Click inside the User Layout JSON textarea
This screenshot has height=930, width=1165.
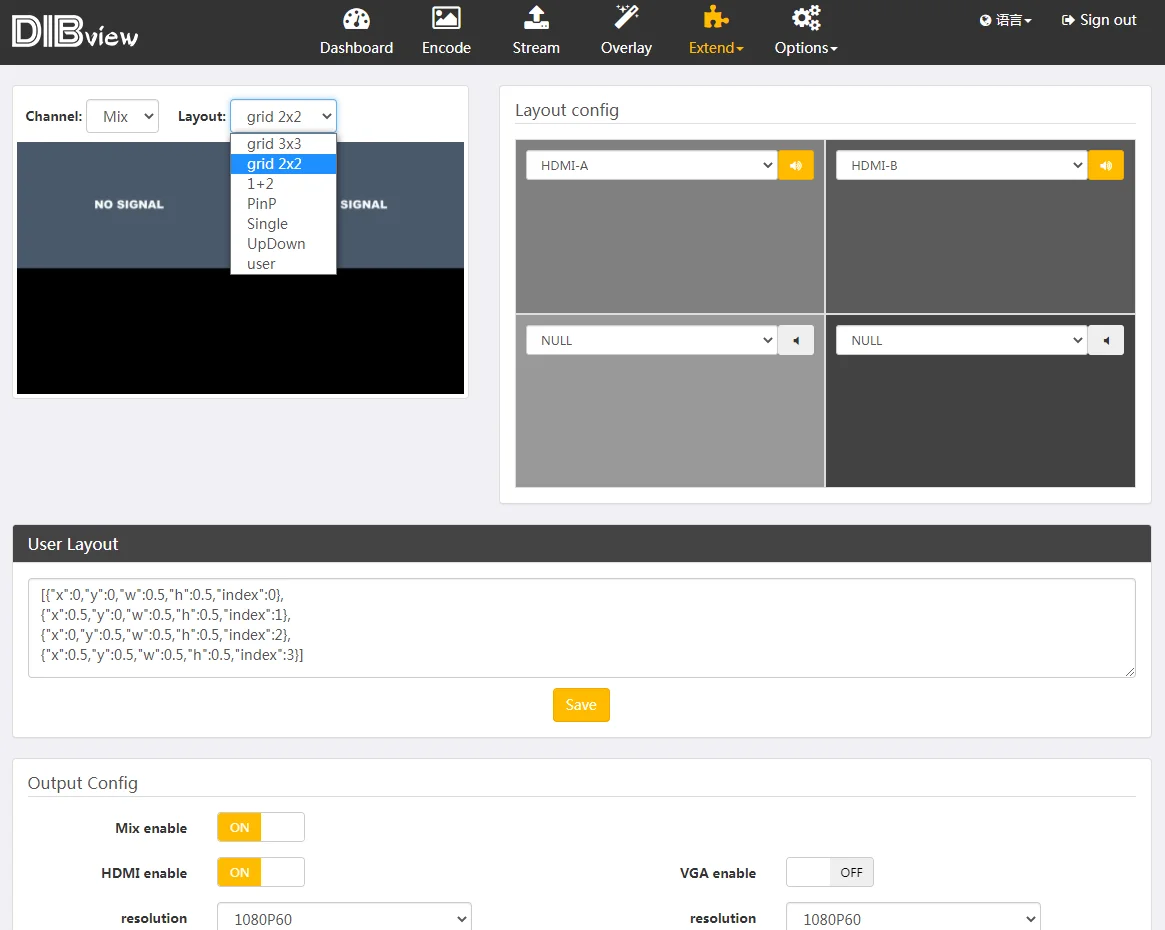point(582,628)
